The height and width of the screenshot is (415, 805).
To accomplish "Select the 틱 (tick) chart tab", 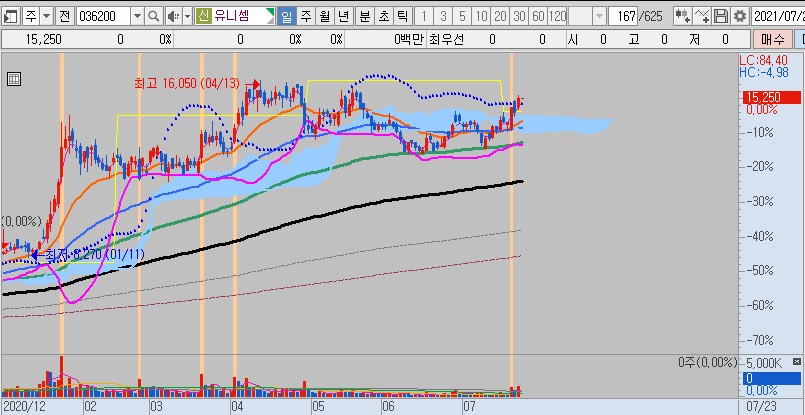I will 401,17.
